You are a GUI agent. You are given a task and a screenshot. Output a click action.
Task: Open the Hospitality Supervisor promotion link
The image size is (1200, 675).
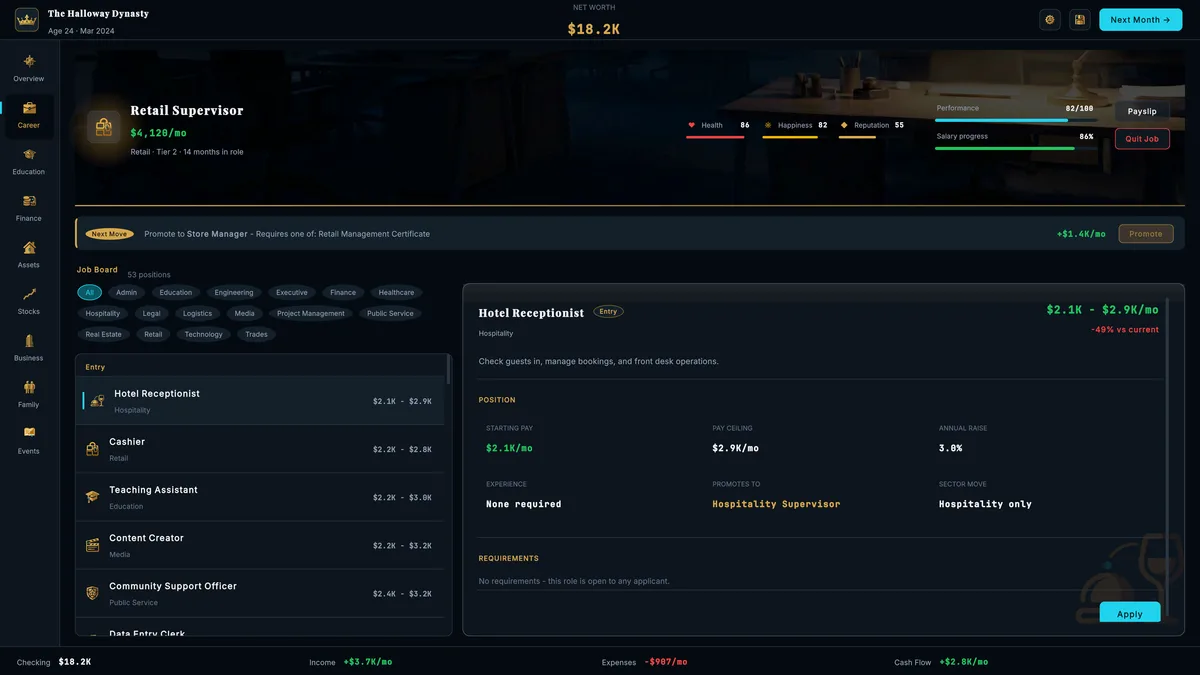pyautogui.click(x=776, y=504)
